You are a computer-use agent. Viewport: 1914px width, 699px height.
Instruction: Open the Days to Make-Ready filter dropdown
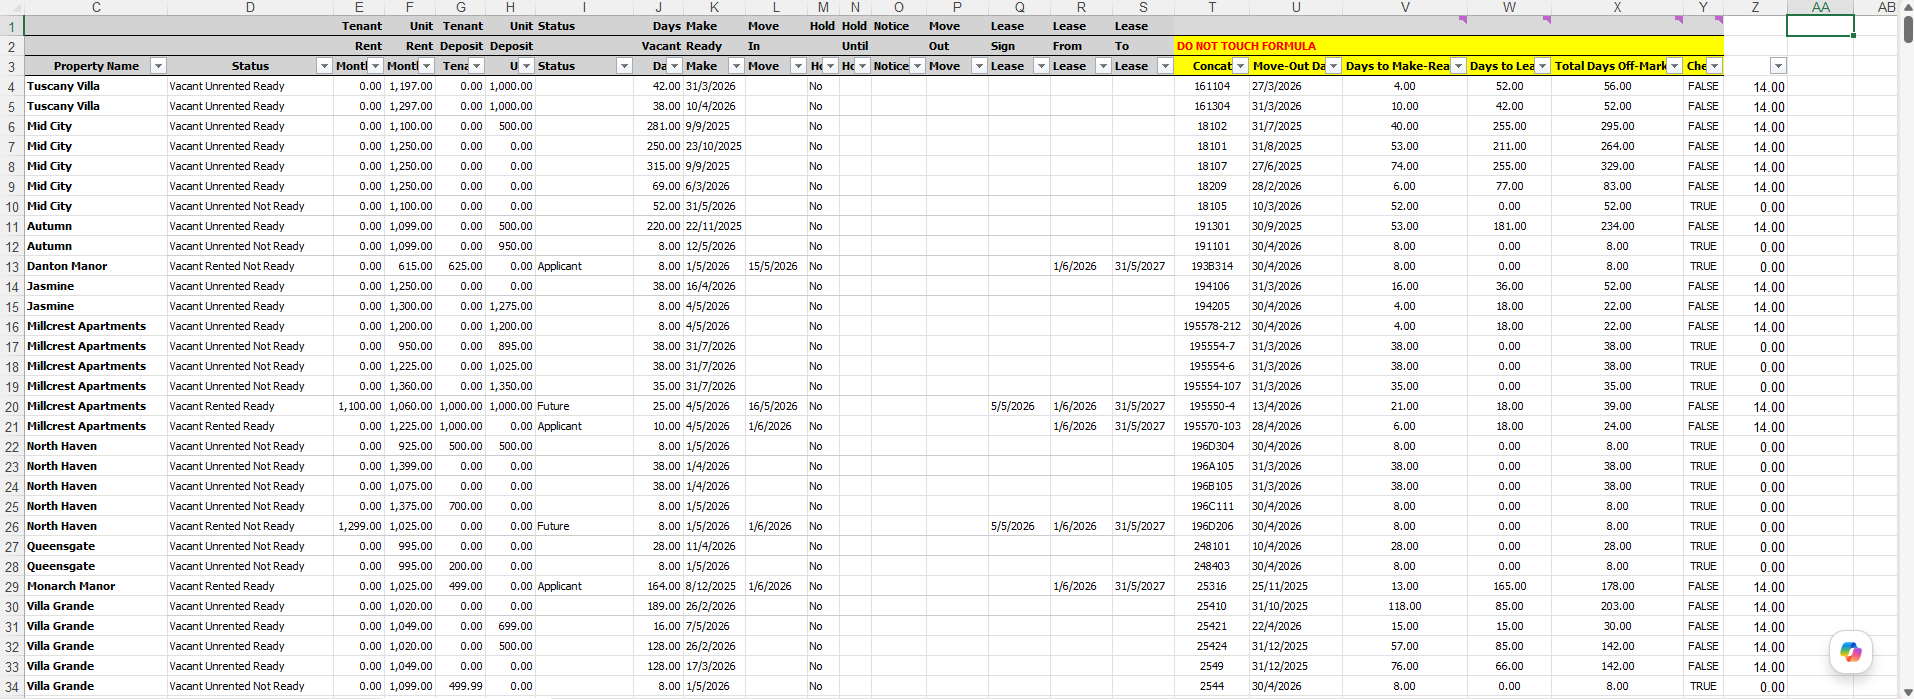[x=1458, y=66]
